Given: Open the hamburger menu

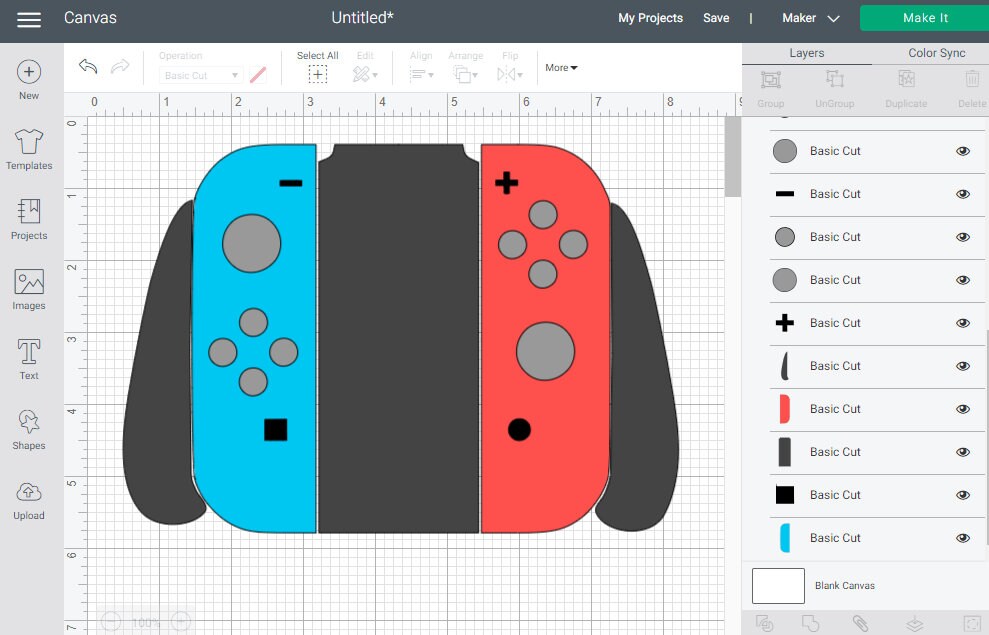Looking at the screenshot, I should [28, 18].
